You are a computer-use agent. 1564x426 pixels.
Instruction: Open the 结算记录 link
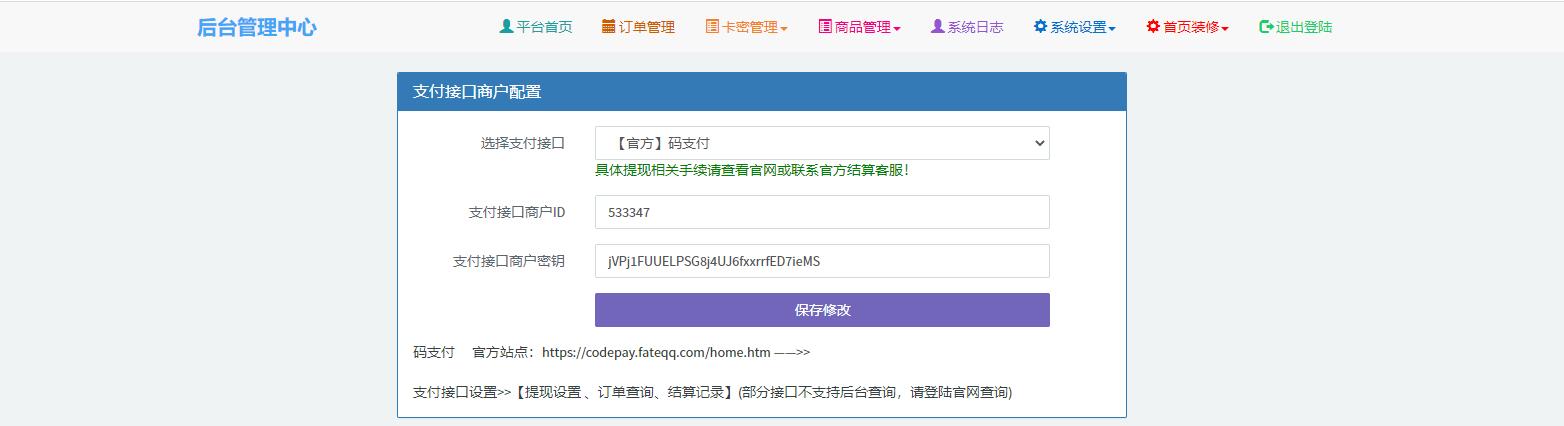(x=694, y=392)
